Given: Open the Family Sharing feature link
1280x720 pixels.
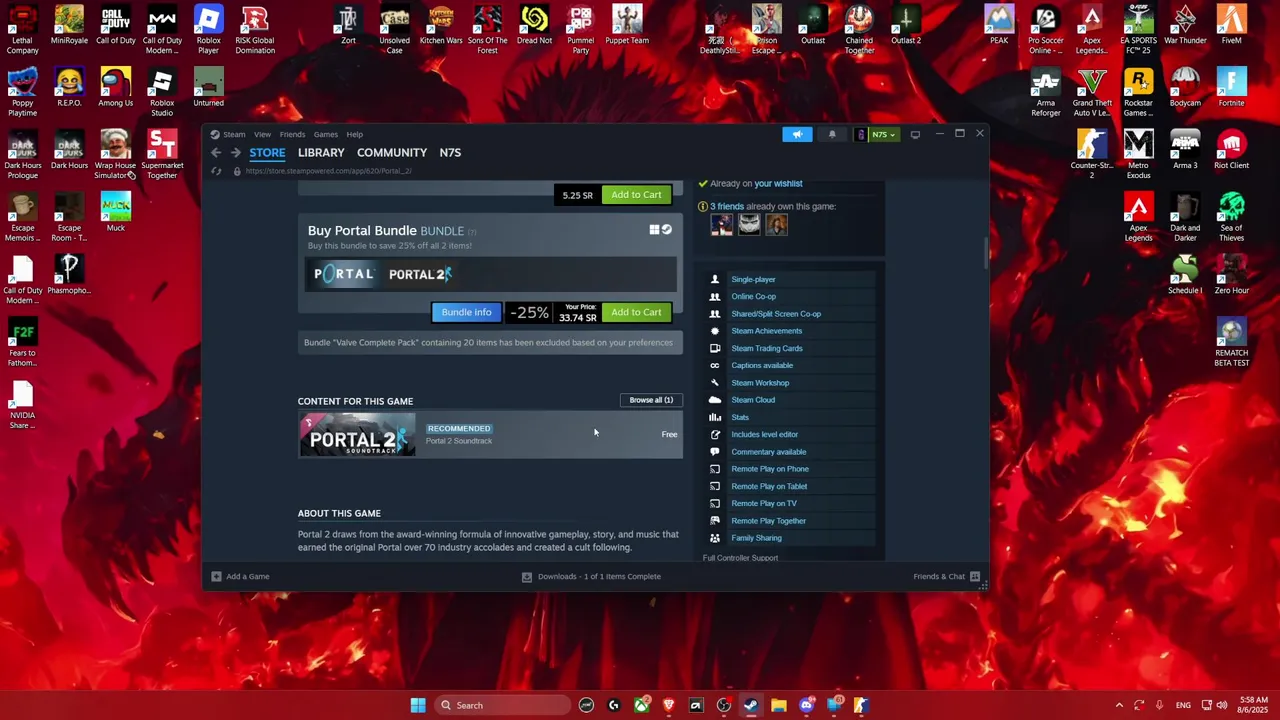Looking at the screenshot, I should tap(756, 538).
